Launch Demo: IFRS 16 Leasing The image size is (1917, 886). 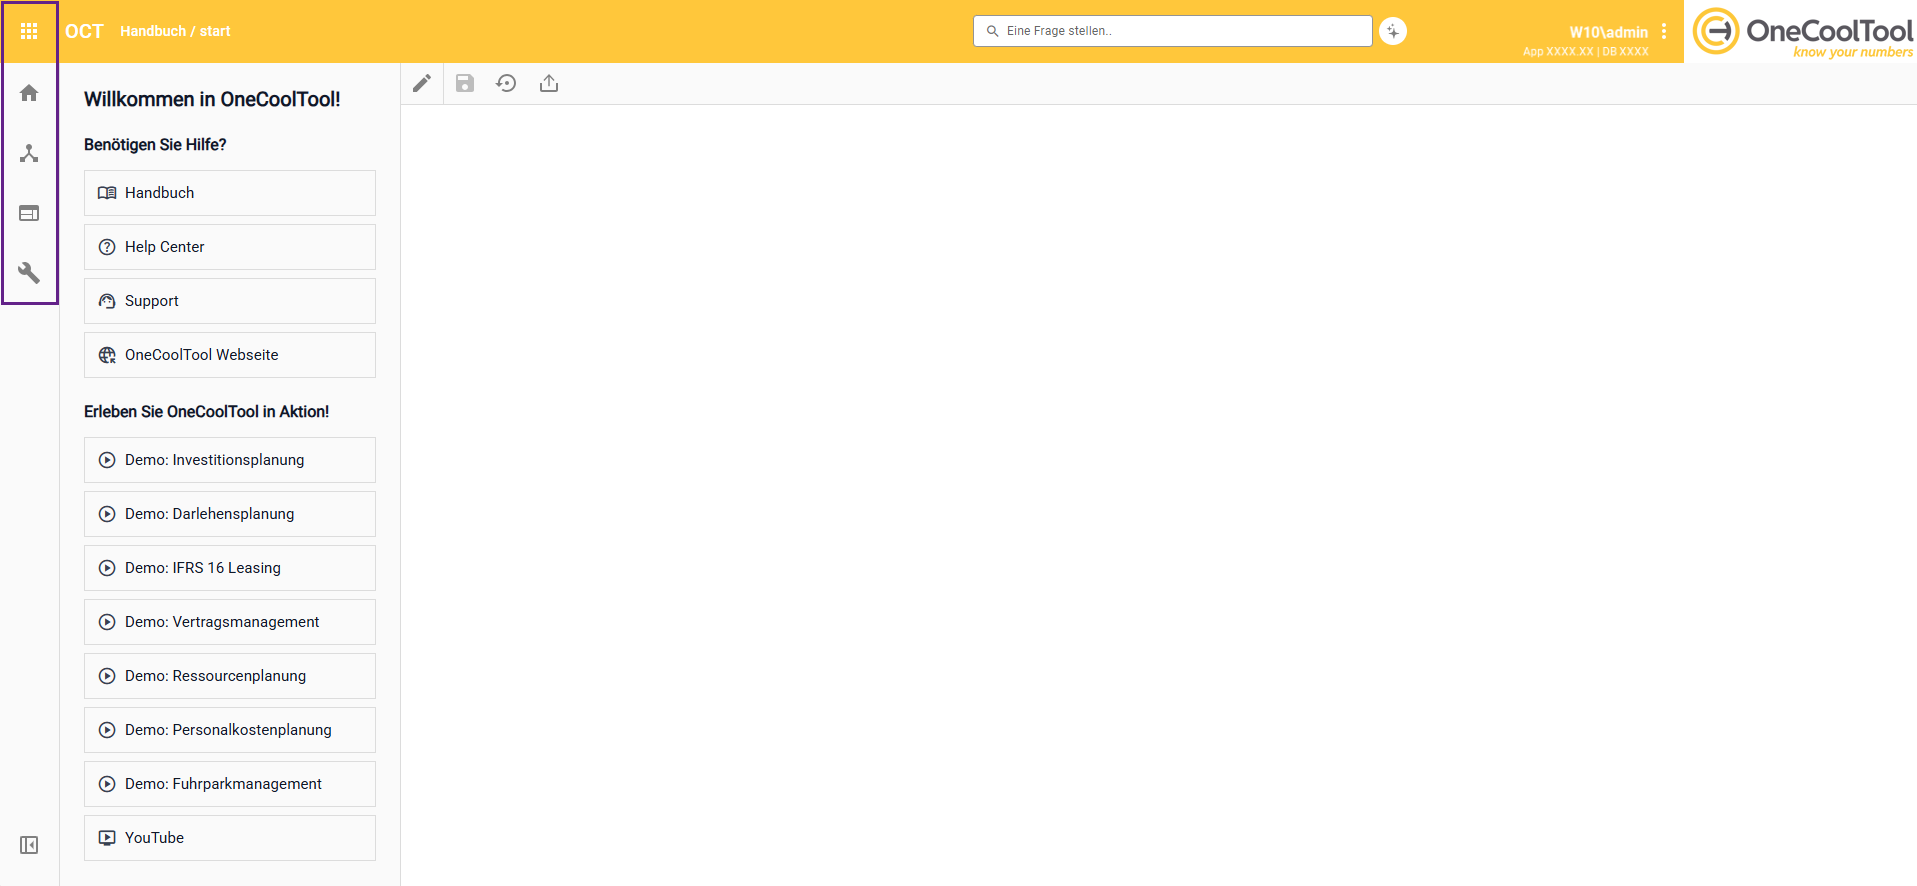pos(230,568)
